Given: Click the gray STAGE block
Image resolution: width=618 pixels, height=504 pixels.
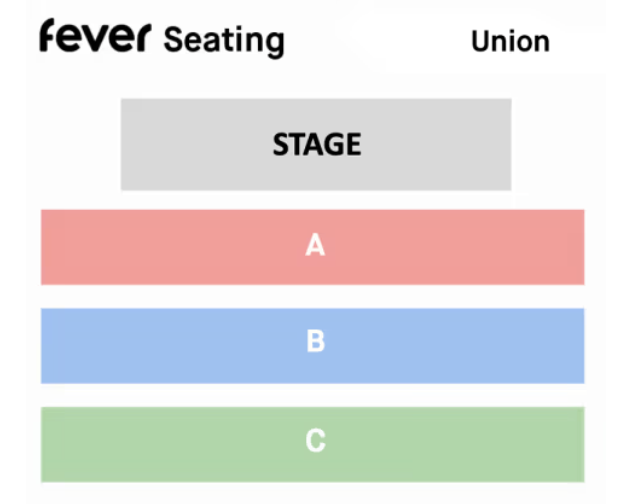Looking at the screenshot, I should [316, 144].
